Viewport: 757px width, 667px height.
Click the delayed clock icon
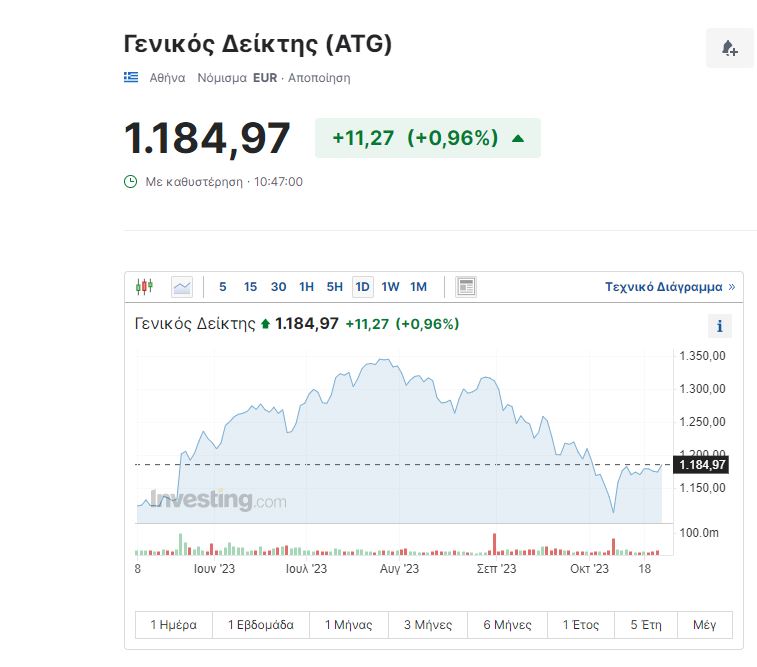pyautogui.click(x=130, y=182)
